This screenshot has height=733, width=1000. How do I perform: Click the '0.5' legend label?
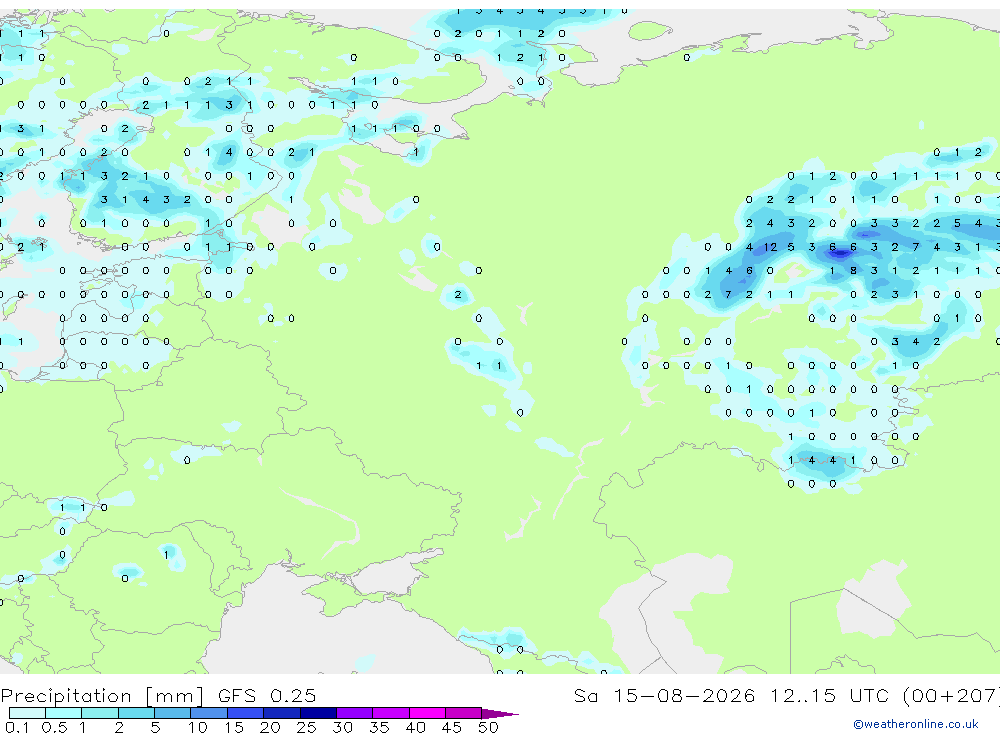pos(54,727)
